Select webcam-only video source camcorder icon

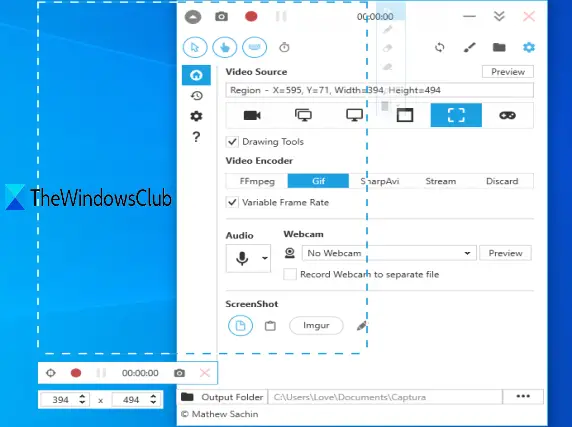coord(252,115)
